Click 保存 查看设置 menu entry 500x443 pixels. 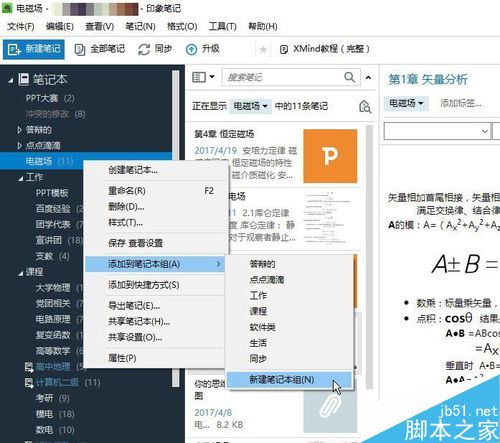click(x=155, y=243)
